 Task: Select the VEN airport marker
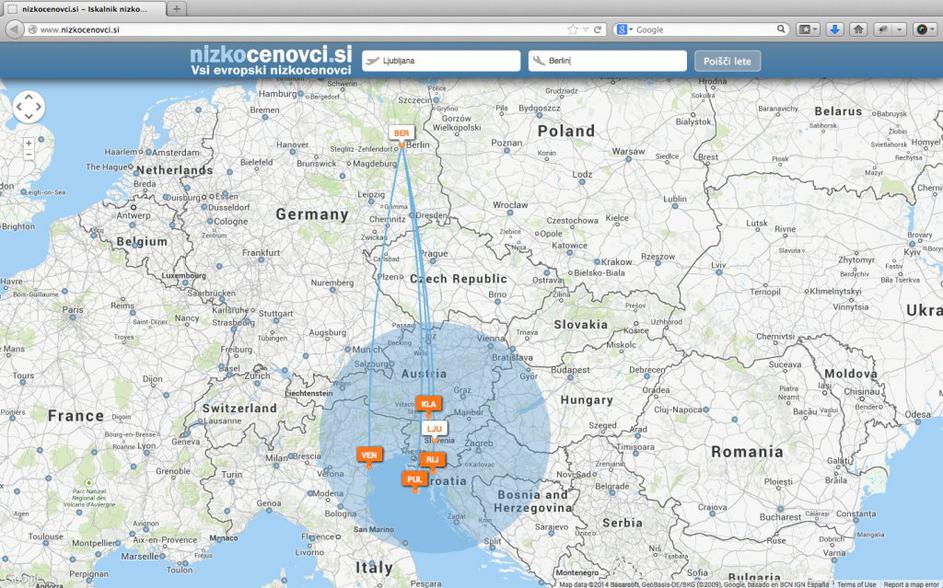coord(369,455)
